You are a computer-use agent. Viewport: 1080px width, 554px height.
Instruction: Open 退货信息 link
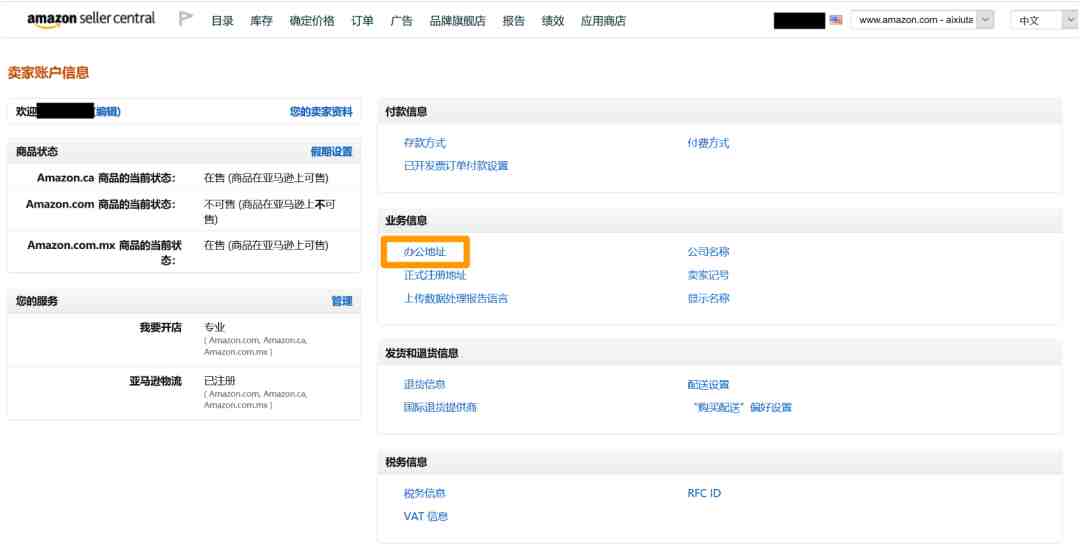(425, 384)
